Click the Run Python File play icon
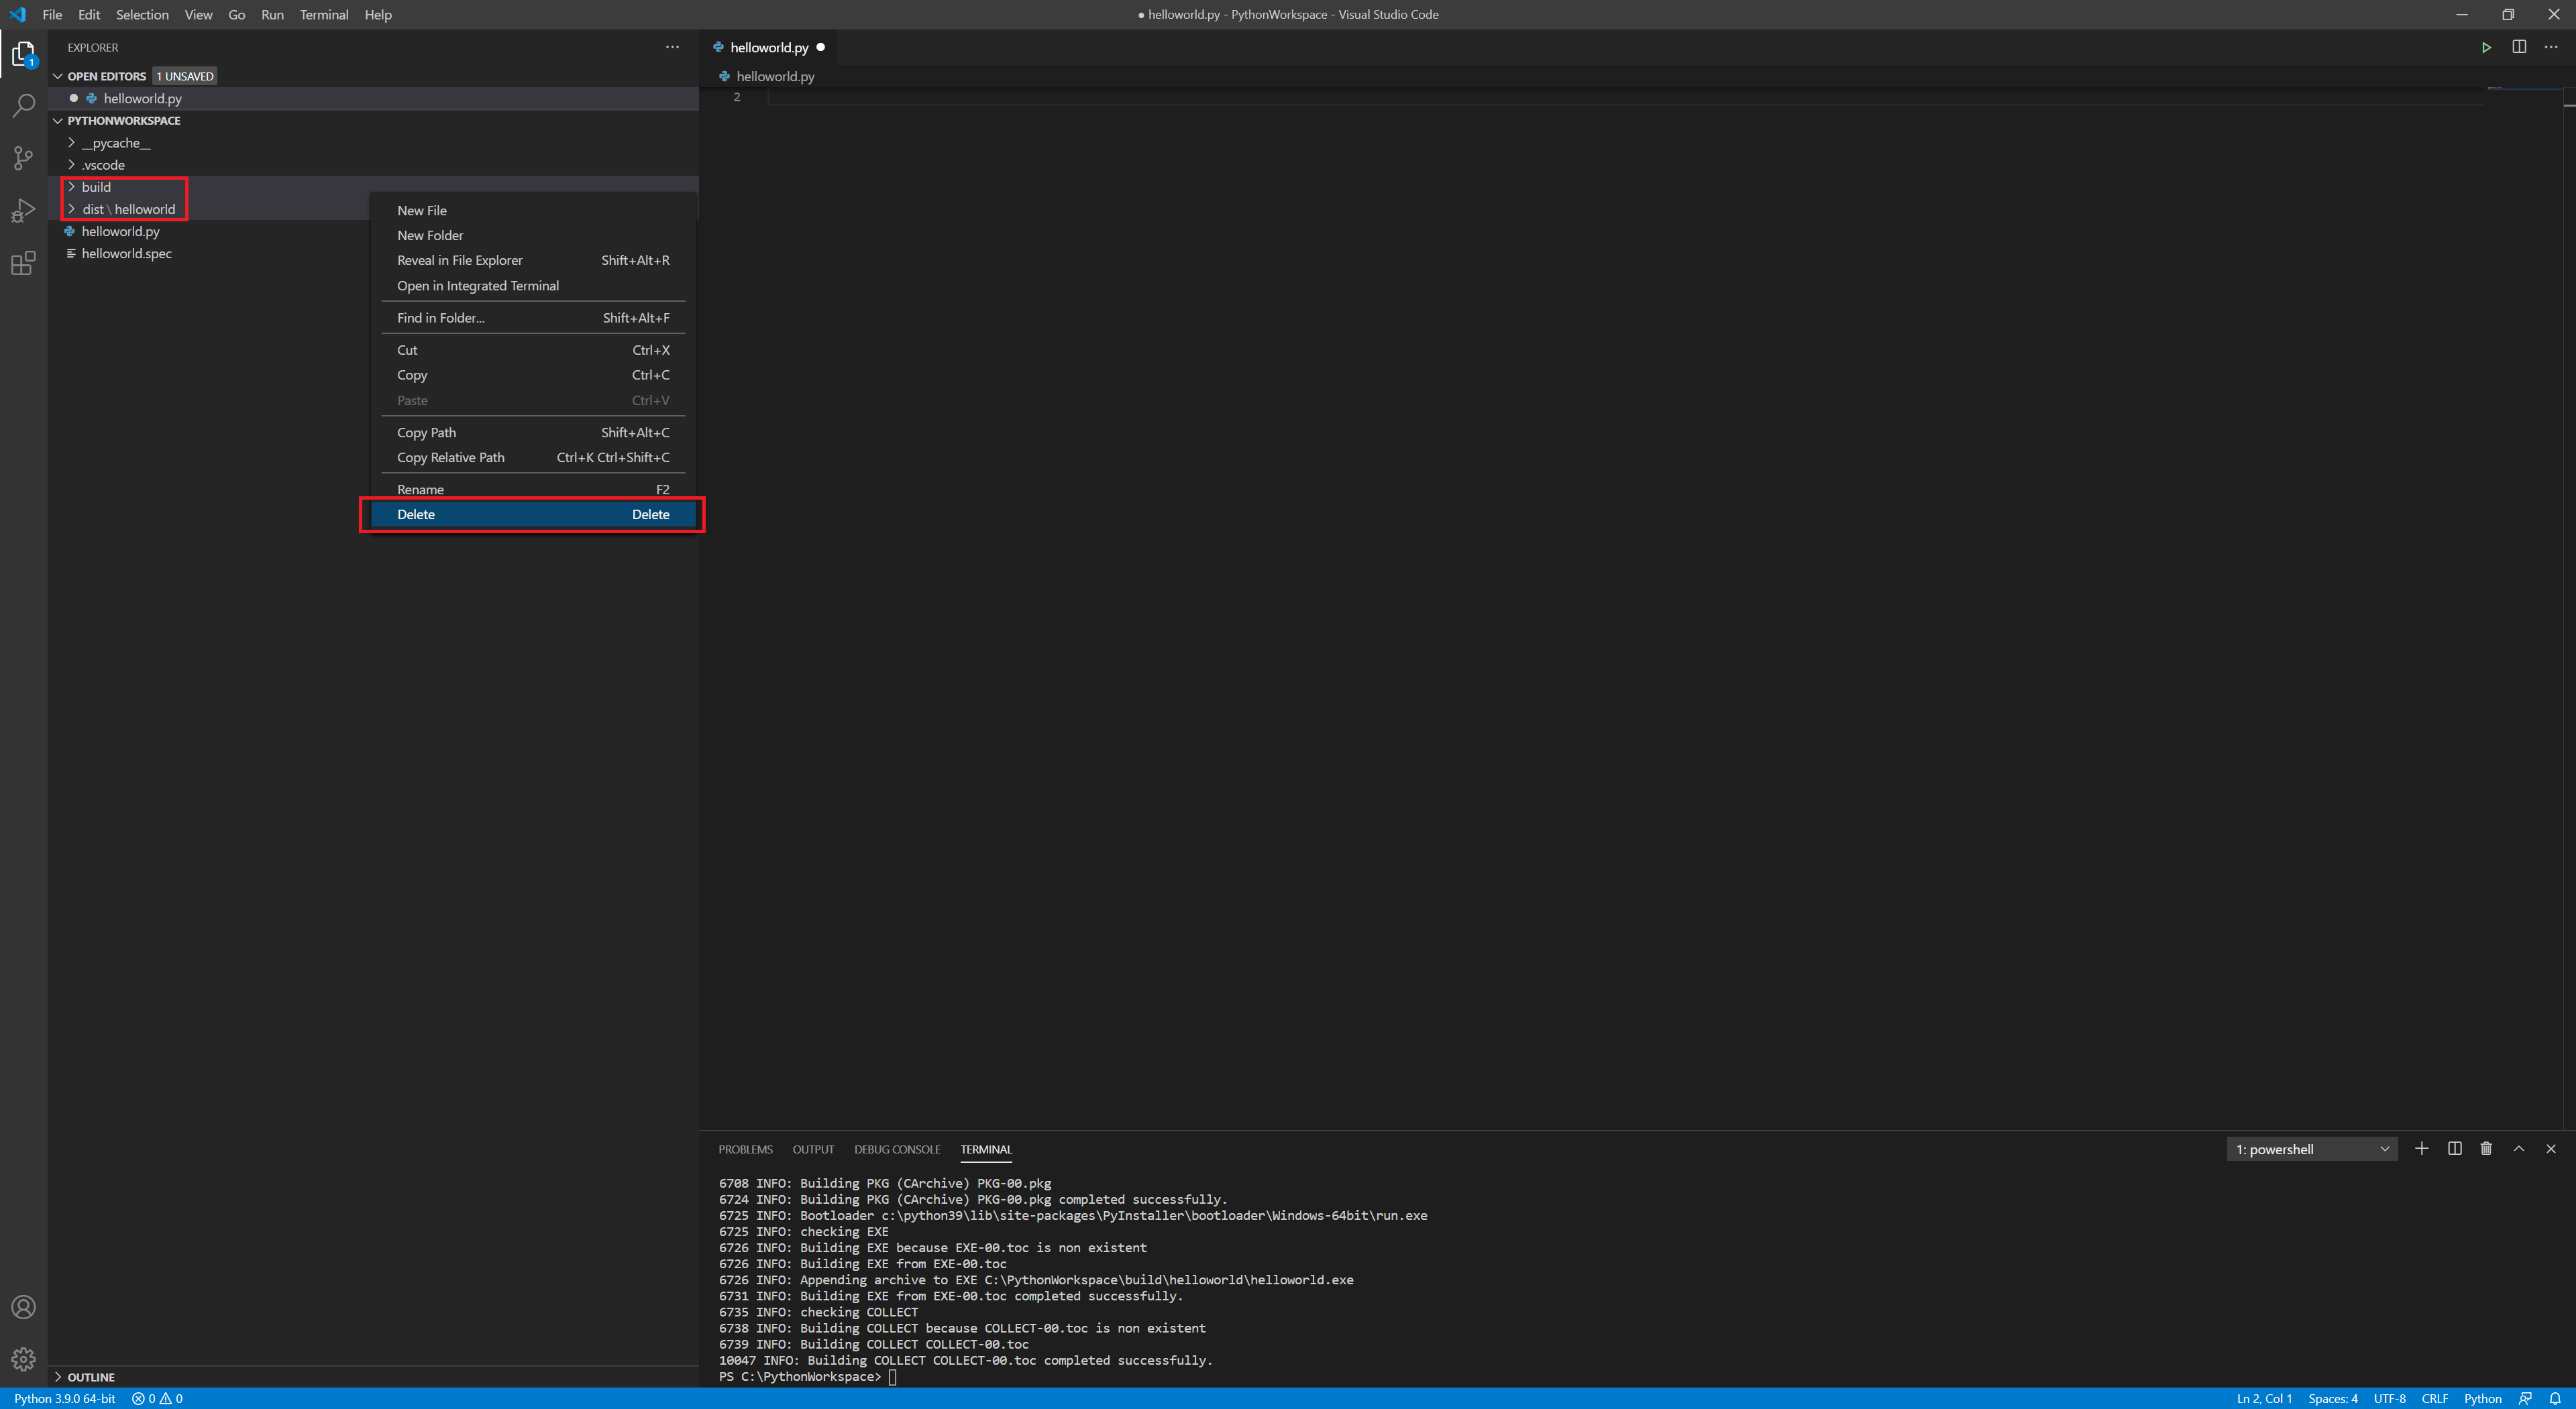 point(2486,47)
